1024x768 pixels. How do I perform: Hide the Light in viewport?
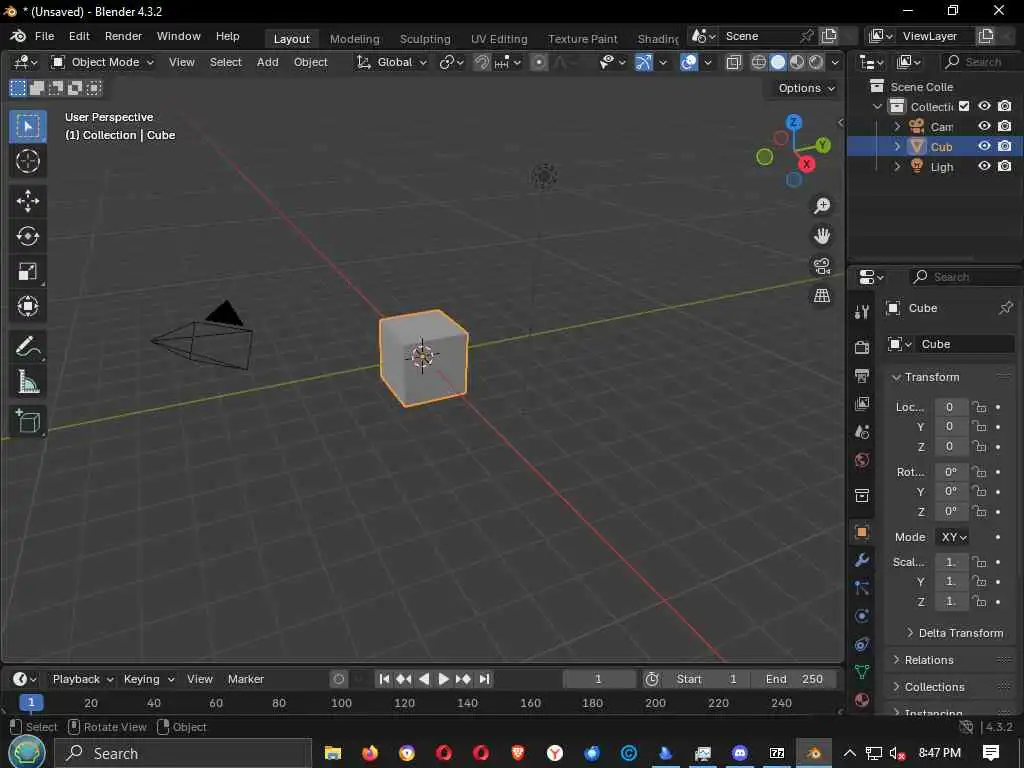pyautogui.click(x=984, y=167)
